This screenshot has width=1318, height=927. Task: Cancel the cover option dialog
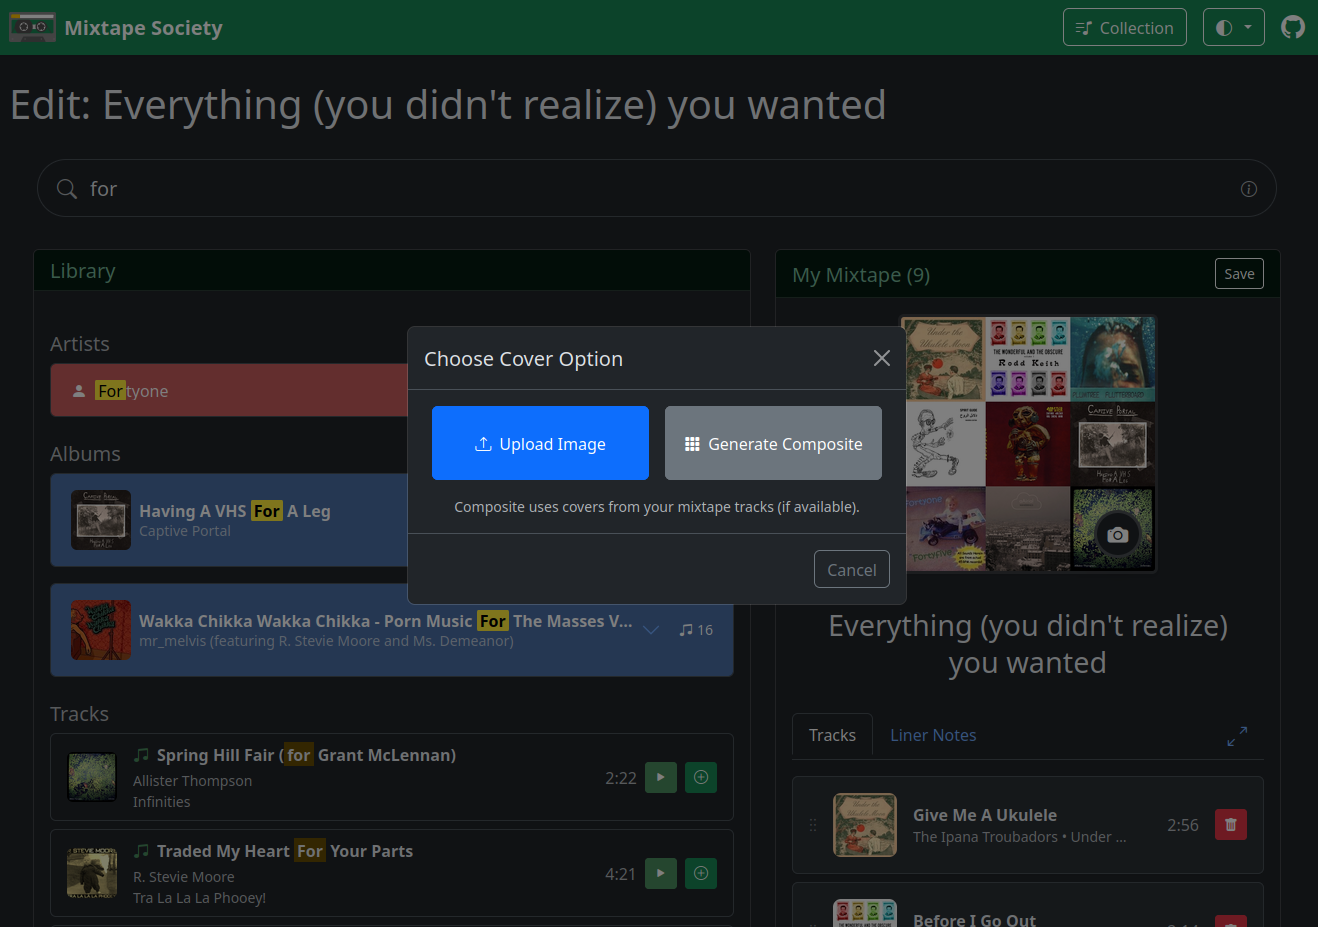tap(851, 569)
